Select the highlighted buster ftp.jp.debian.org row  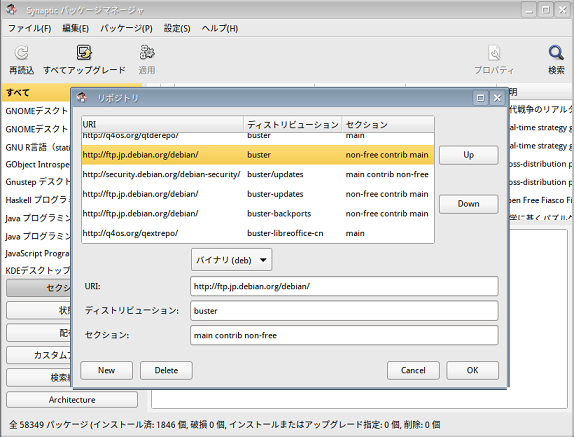tap(258, 155)
